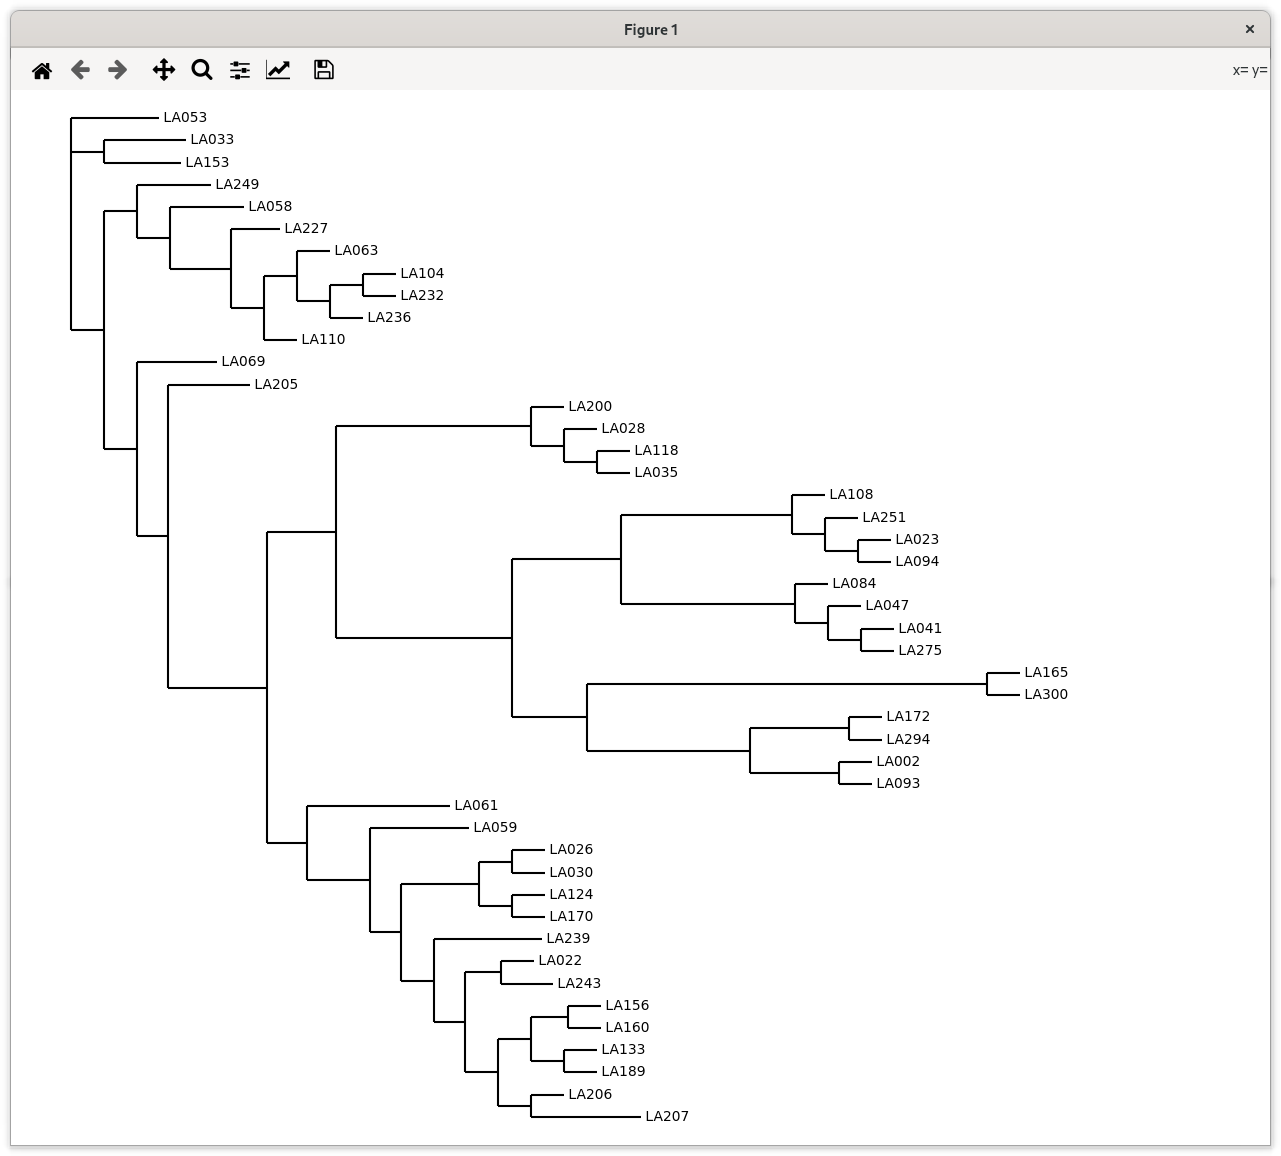1281x1156 pixels.
Task: Select the Zoom magnifier tool
Action: tap(202, 70)
